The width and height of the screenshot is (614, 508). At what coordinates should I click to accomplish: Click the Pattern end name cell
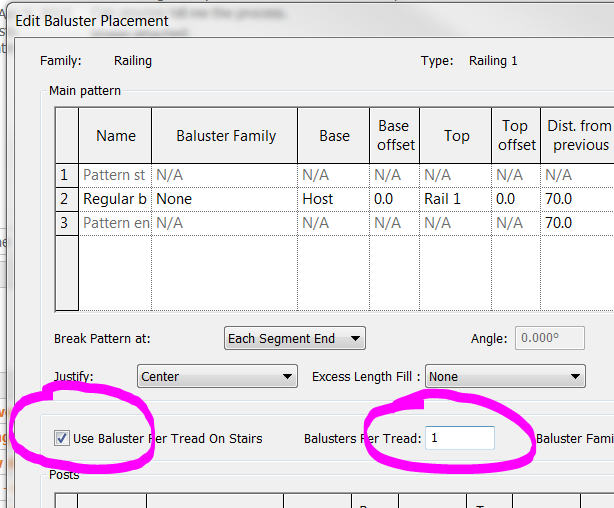(x=115, y=223)
